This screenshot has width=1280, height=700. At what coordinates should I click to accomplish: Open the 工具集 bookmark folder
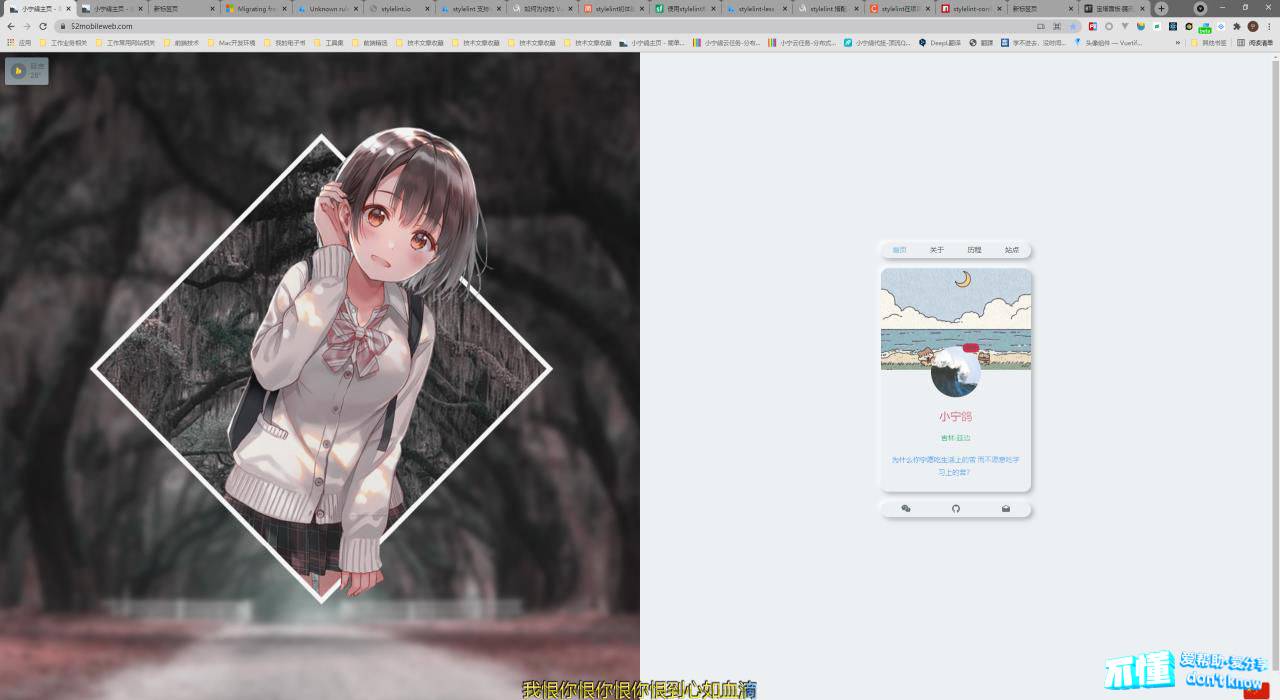click(x=329, y=43)
